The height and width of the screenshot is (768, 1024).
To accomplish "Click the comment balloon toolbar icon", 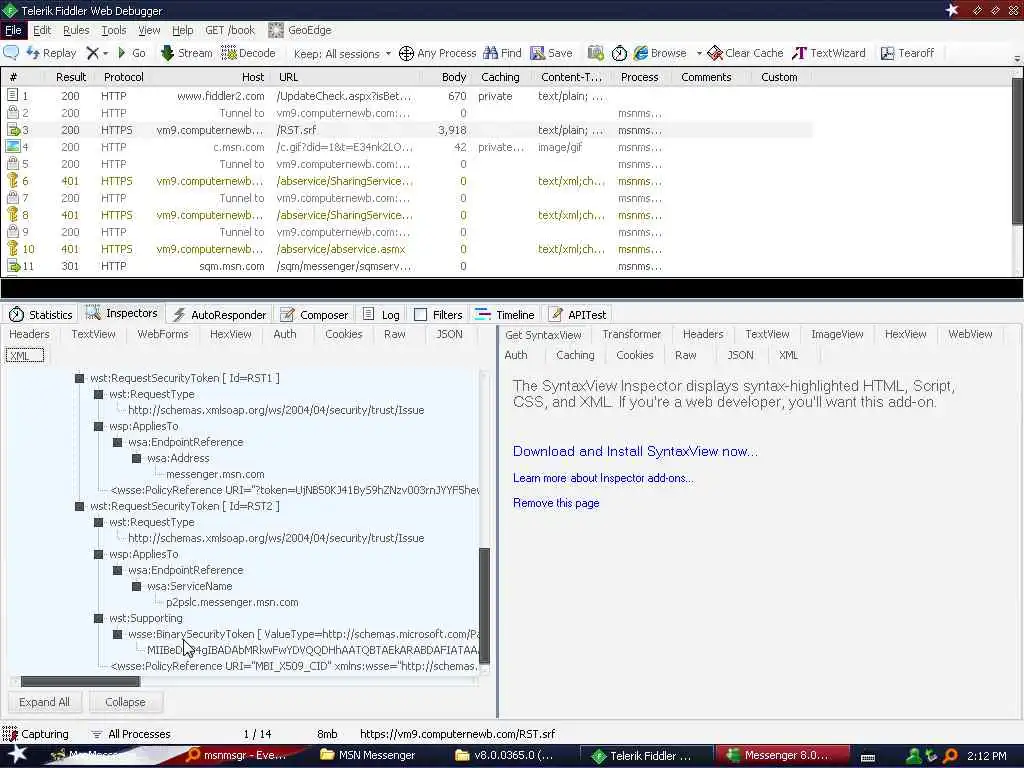I will click(11, 53).
